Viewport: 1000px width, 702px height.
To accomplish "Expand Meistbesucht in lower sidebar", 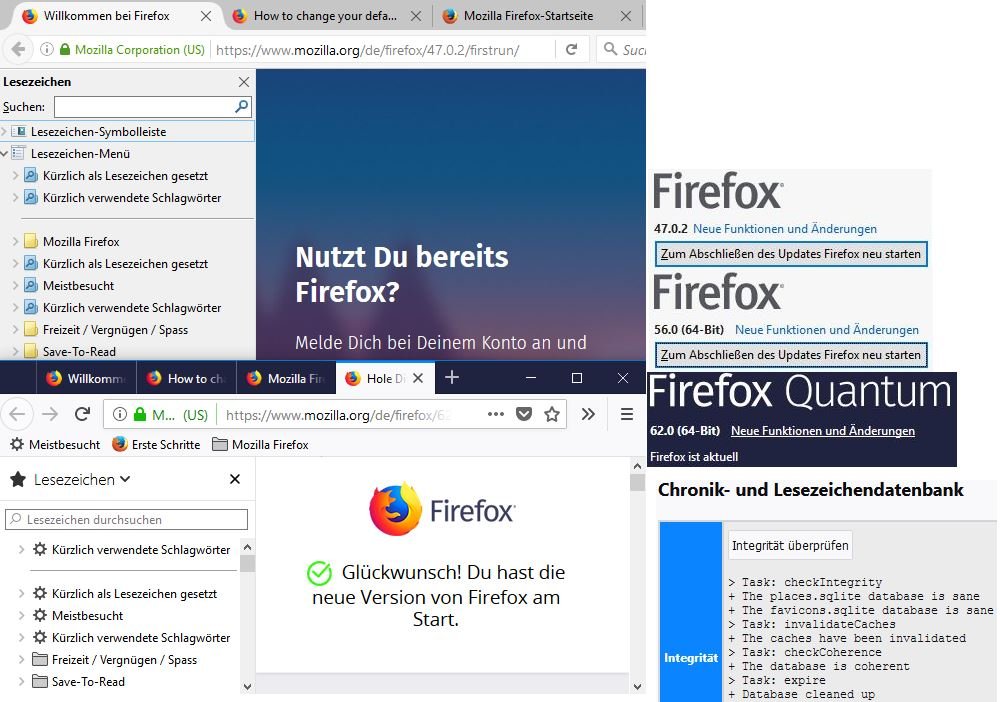I will click(x=22, y=615).
